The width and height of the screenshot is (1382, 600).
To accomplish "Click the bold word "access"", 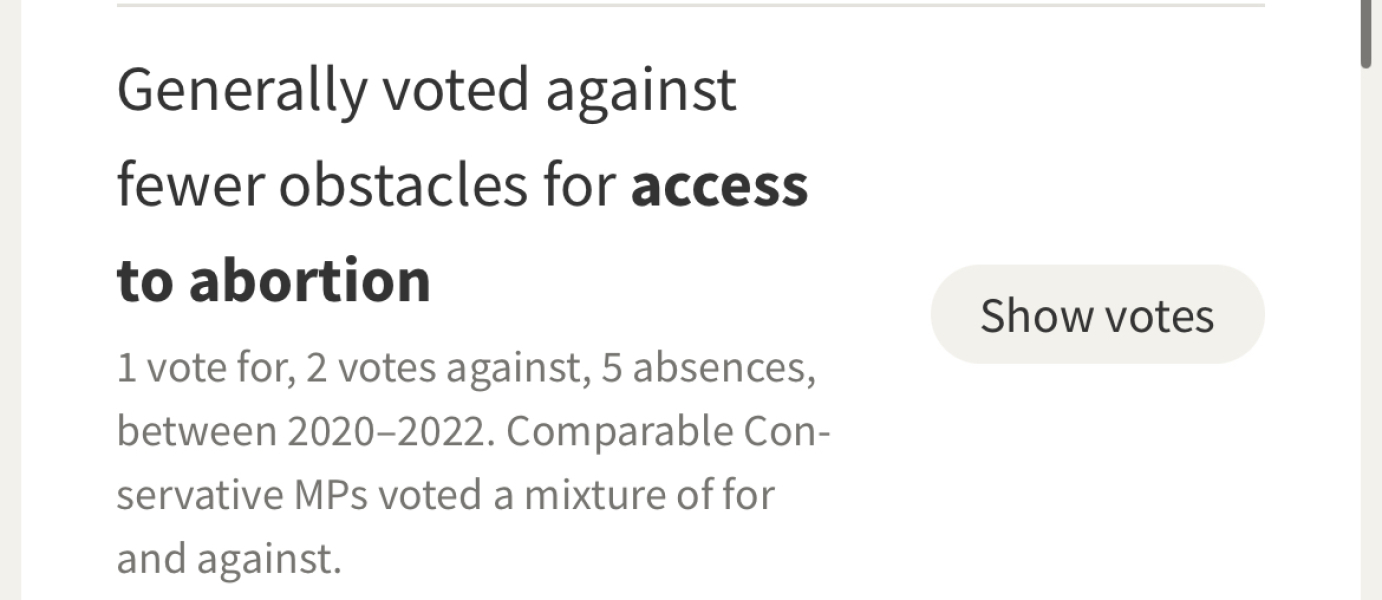I will [x=719, y=185].
